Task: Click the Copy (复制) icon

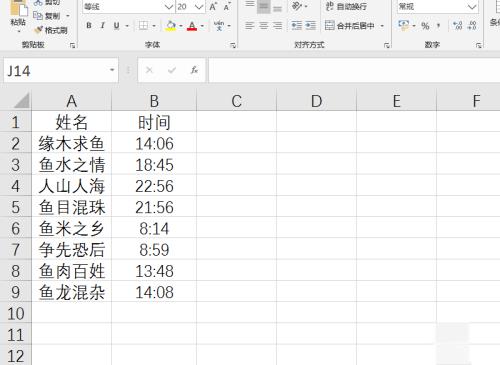Action: [38, 16]
